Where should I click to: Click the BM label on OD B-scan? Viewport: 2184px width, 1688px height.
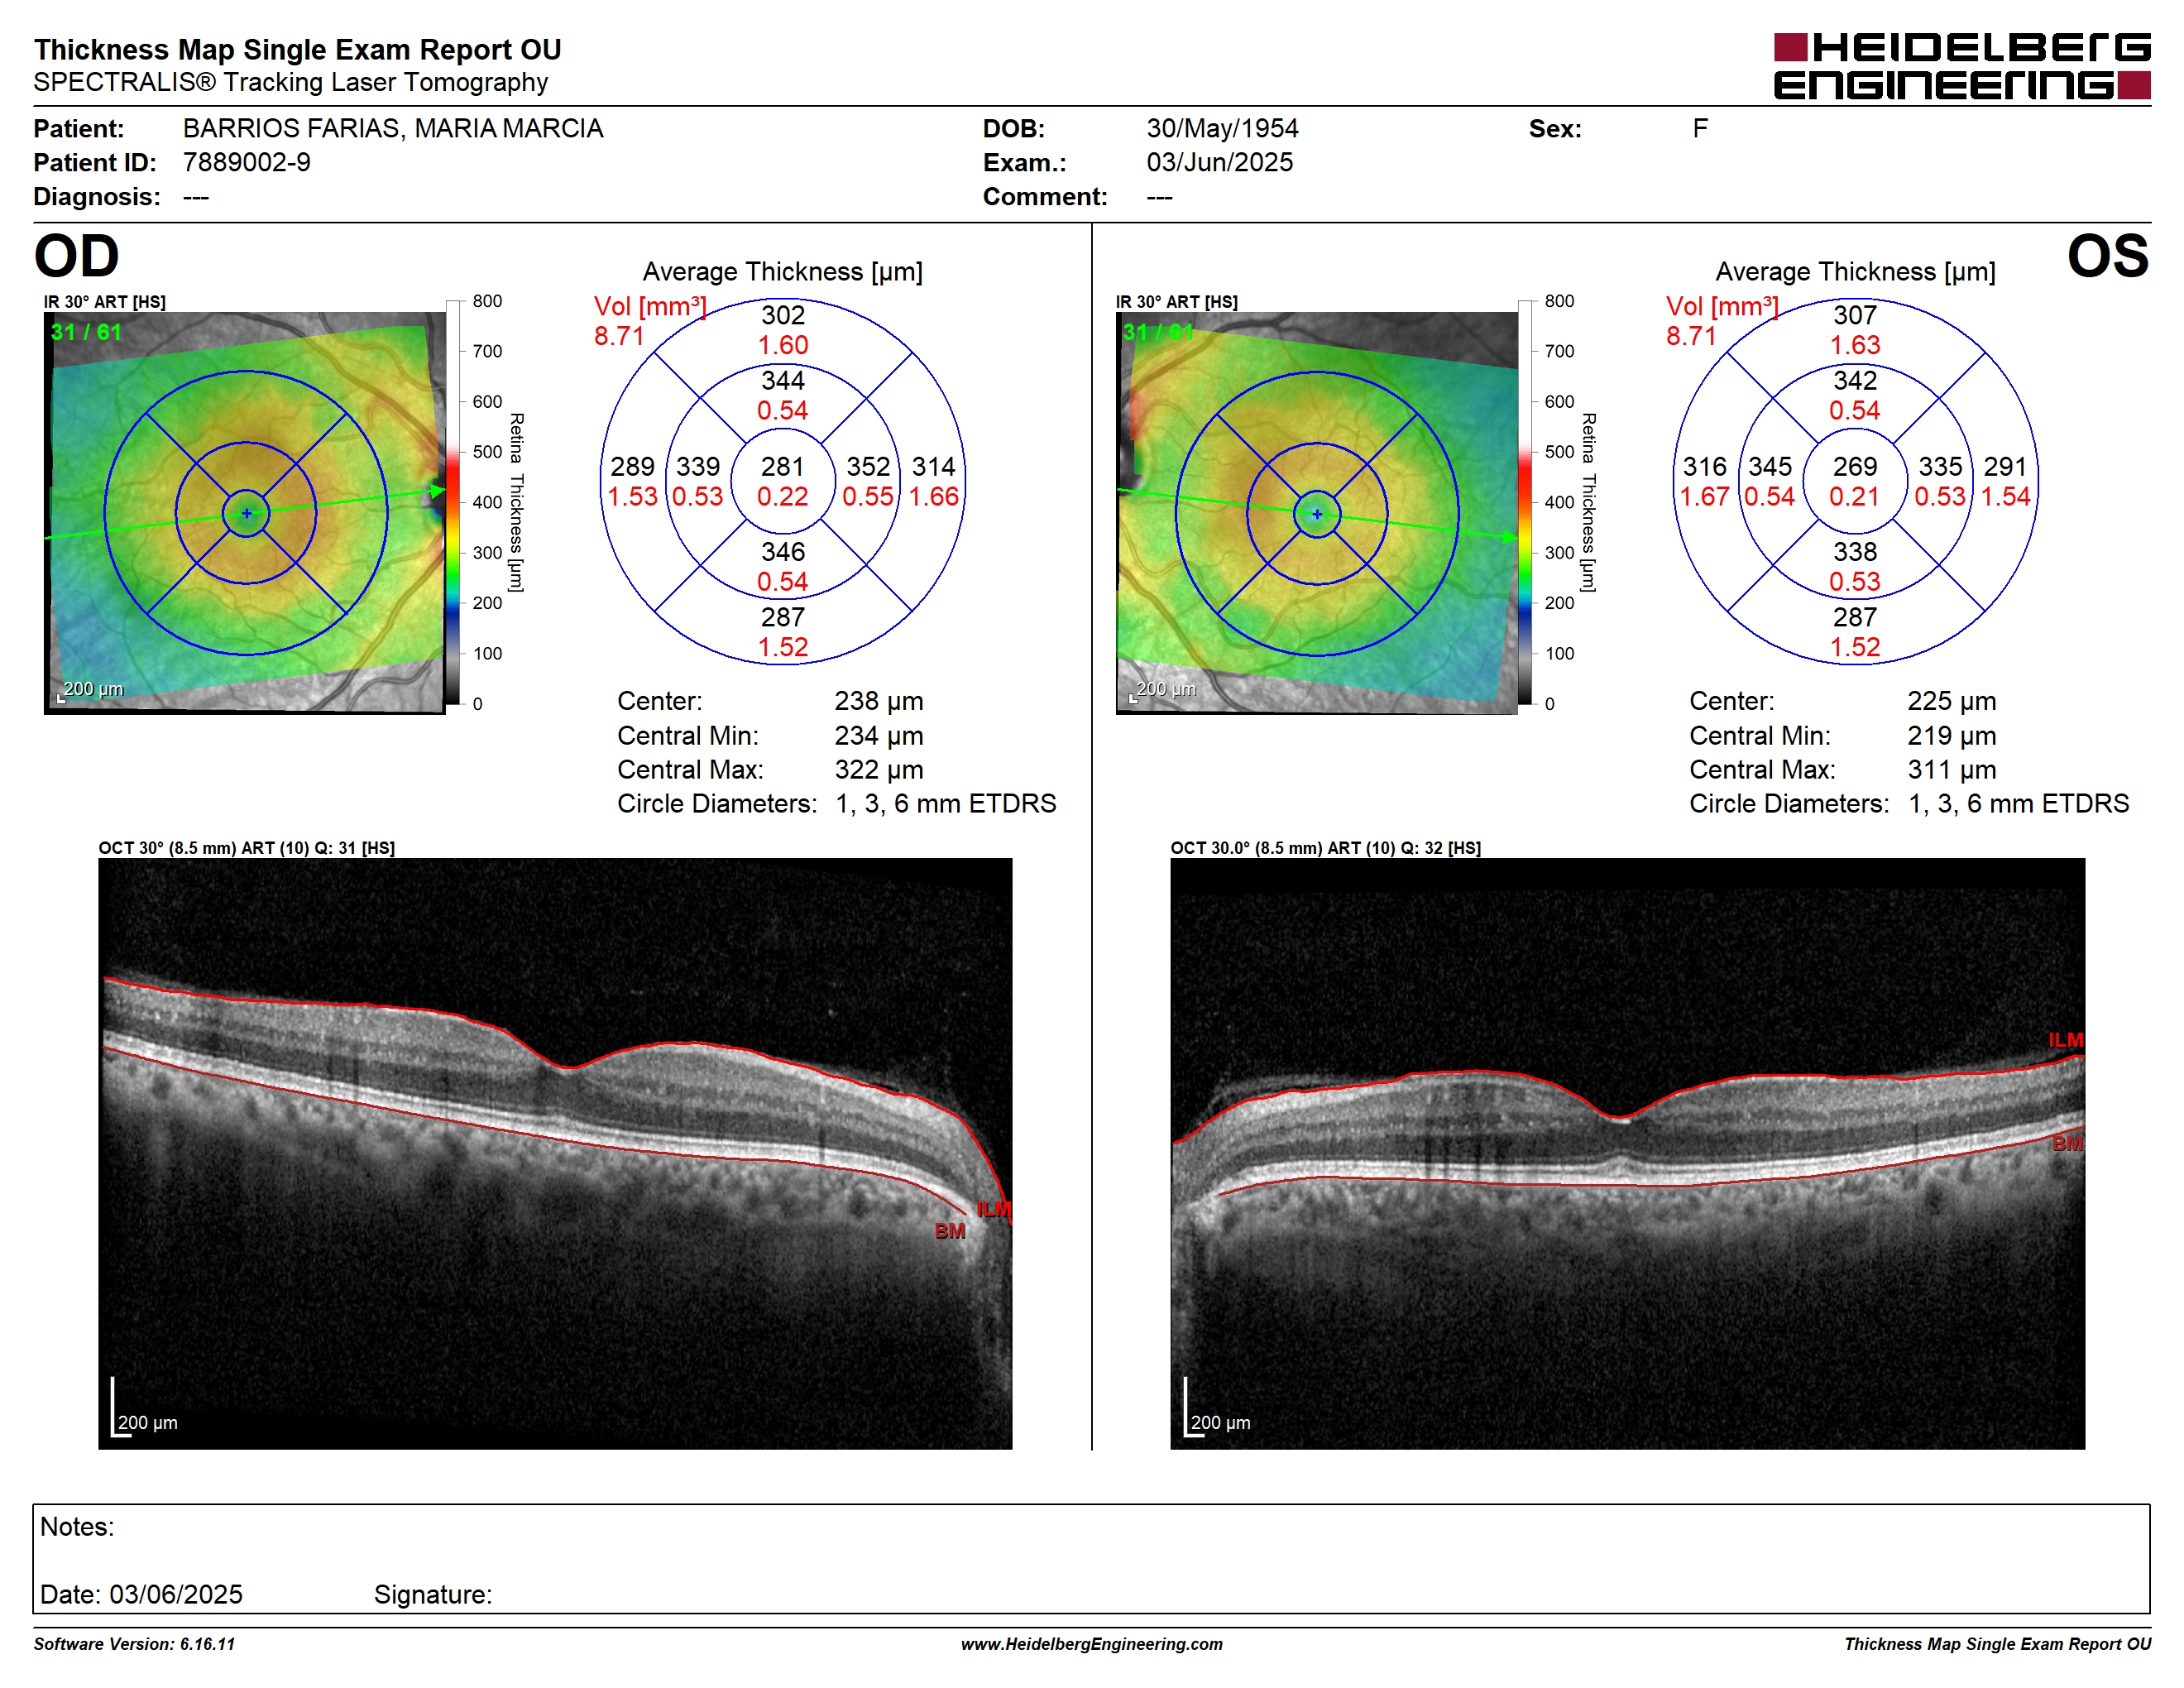pos(950,1232)
